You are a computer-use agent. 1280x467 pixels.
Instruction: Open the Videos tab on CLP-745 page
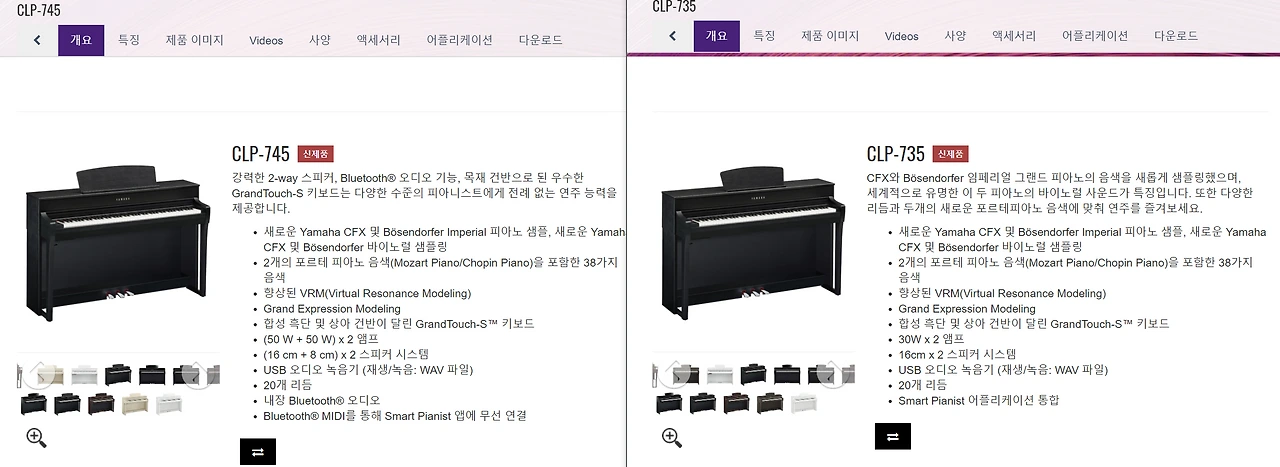[266, 41]
